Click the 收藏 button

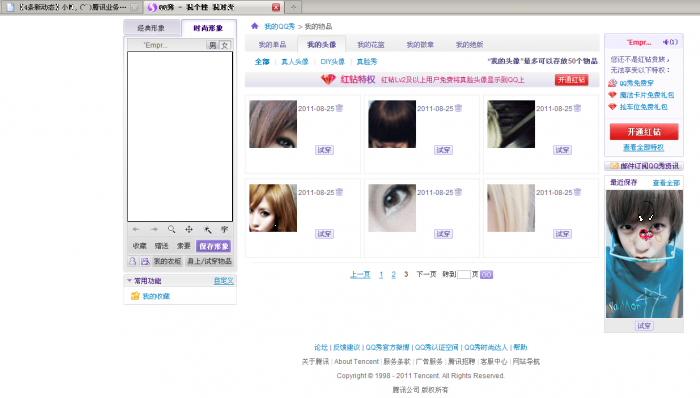pos(140,246)
